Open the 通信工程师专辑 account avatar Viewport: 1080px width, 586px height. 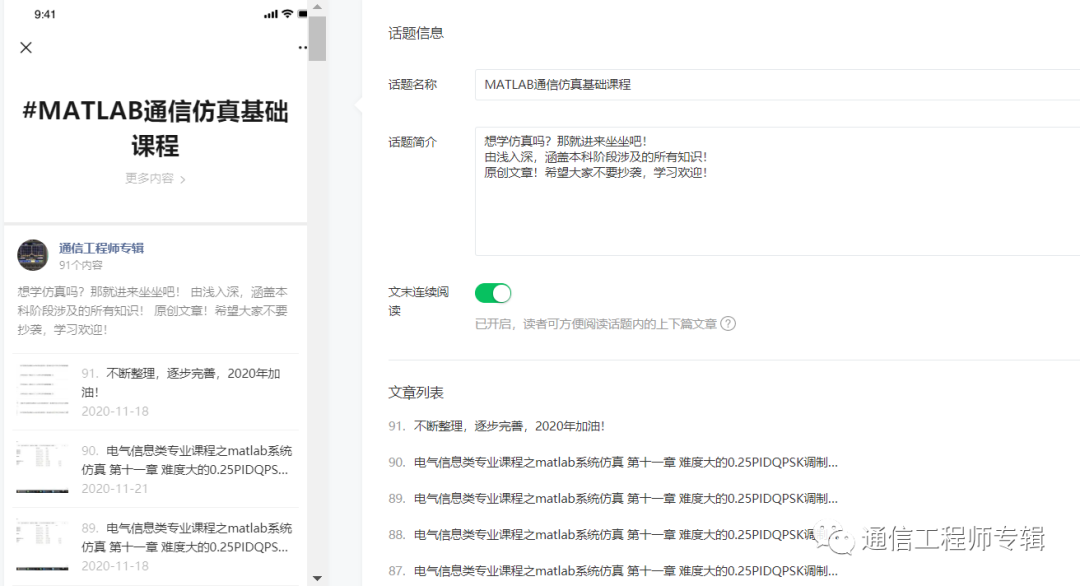tap(32, 255)
